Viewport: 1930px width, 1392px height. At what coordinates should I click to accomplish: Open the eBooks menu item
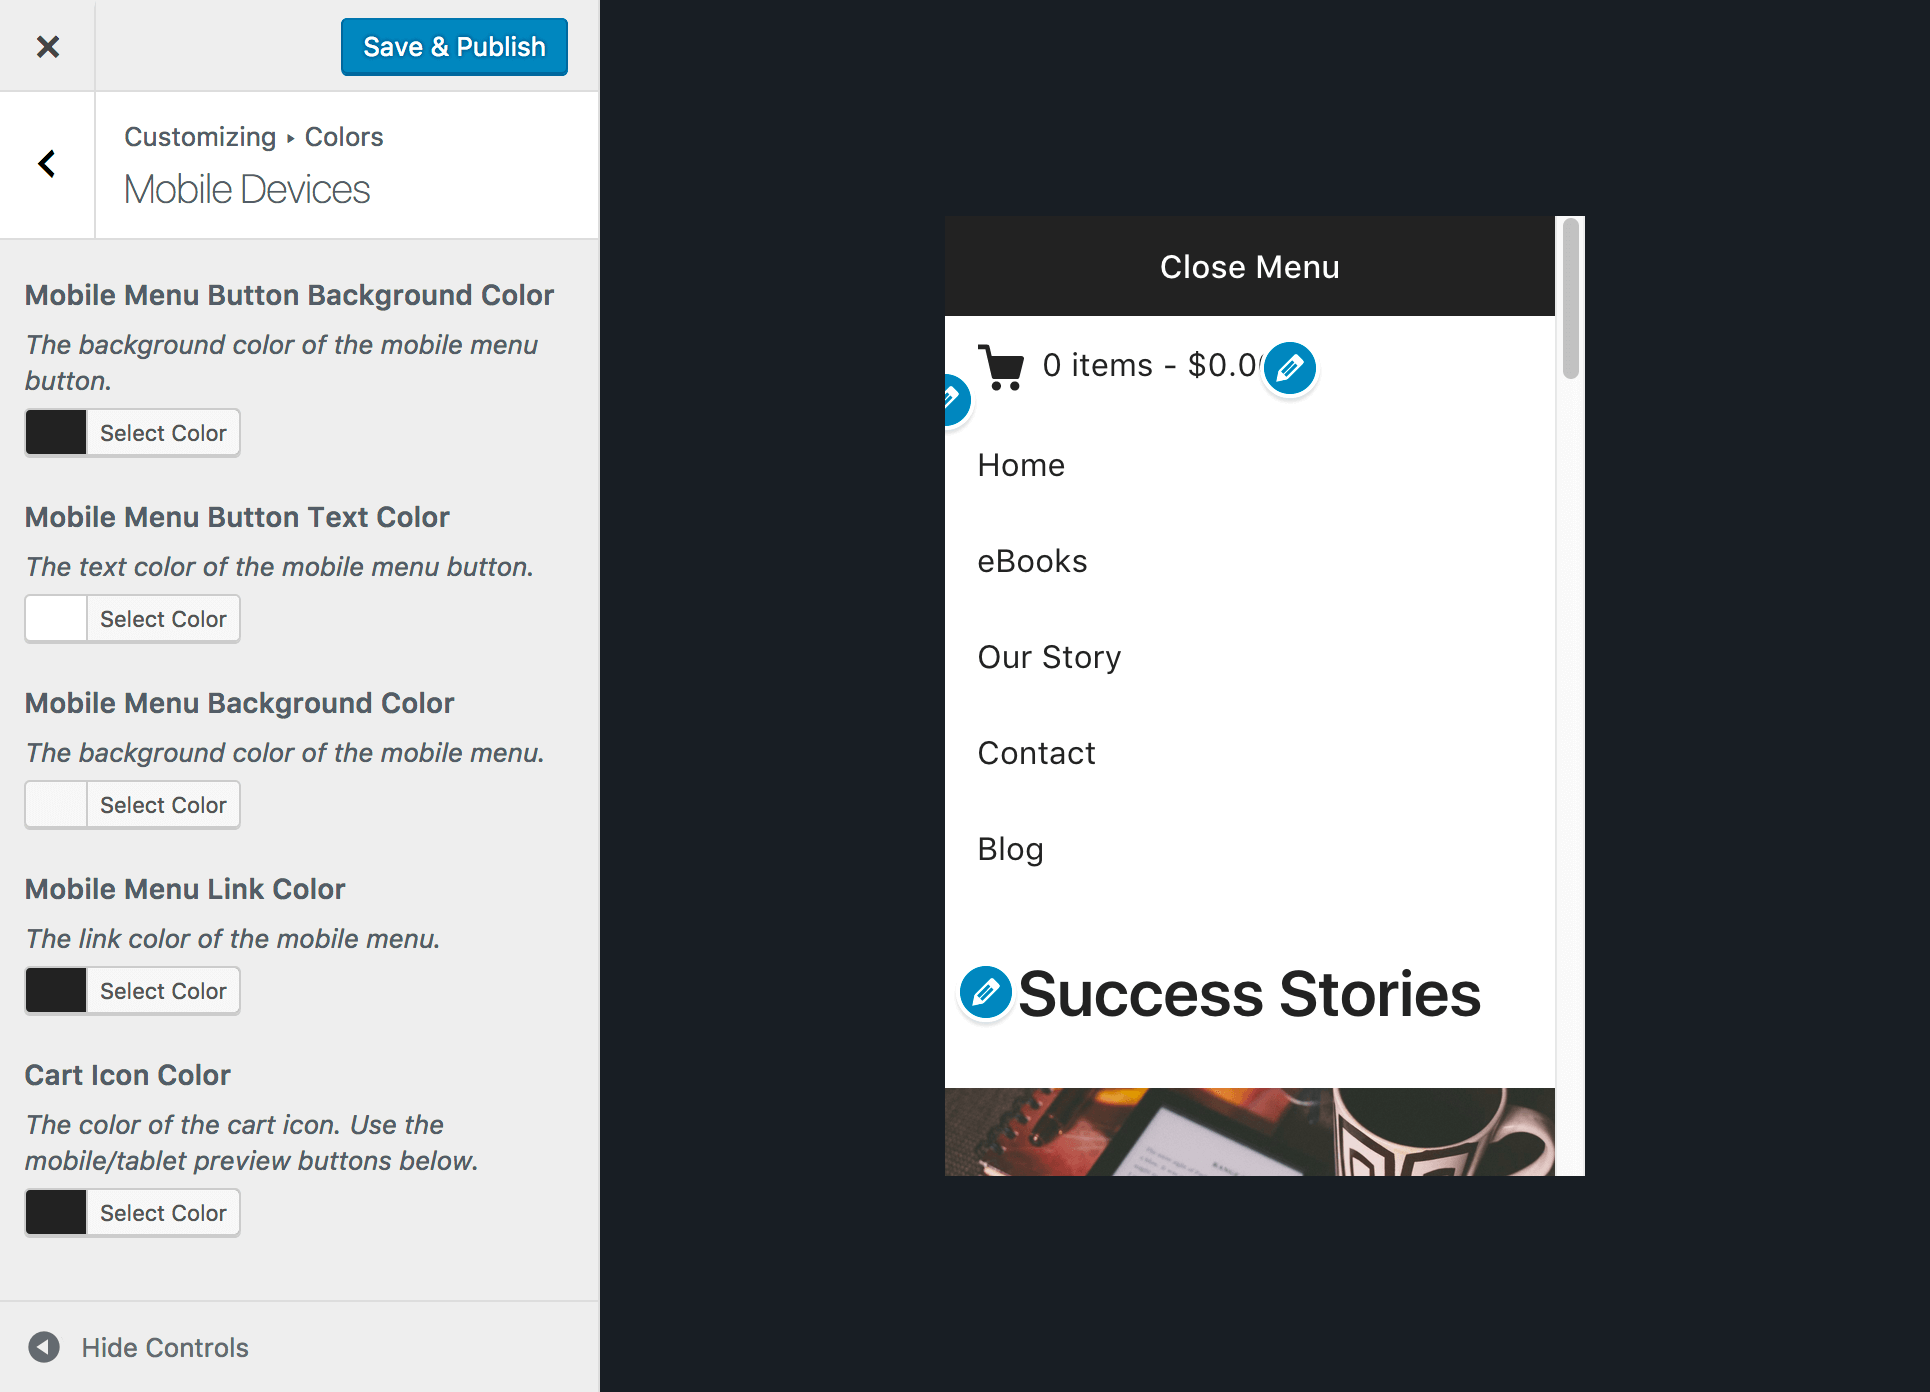(1032, 561)
